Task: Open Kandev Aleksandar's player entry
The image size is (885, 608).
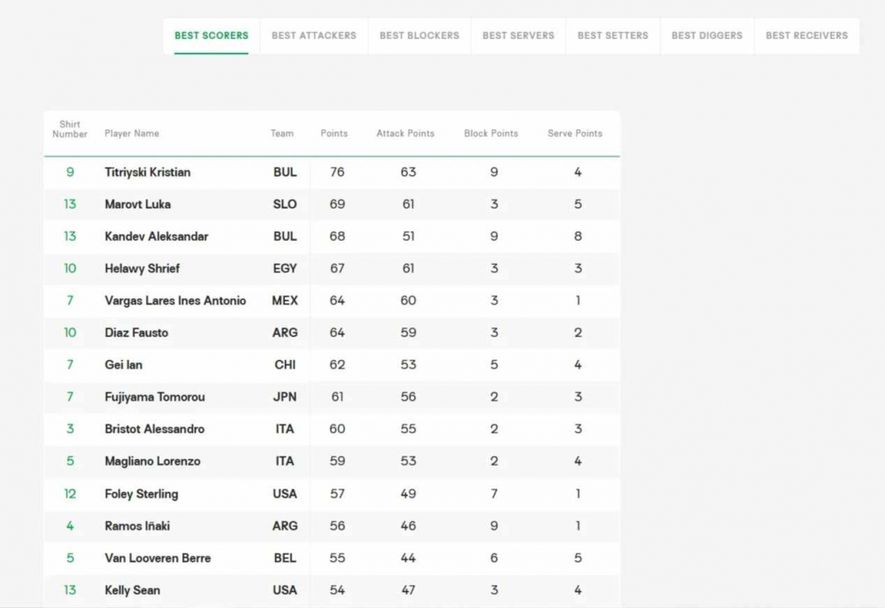Action: 156,237
